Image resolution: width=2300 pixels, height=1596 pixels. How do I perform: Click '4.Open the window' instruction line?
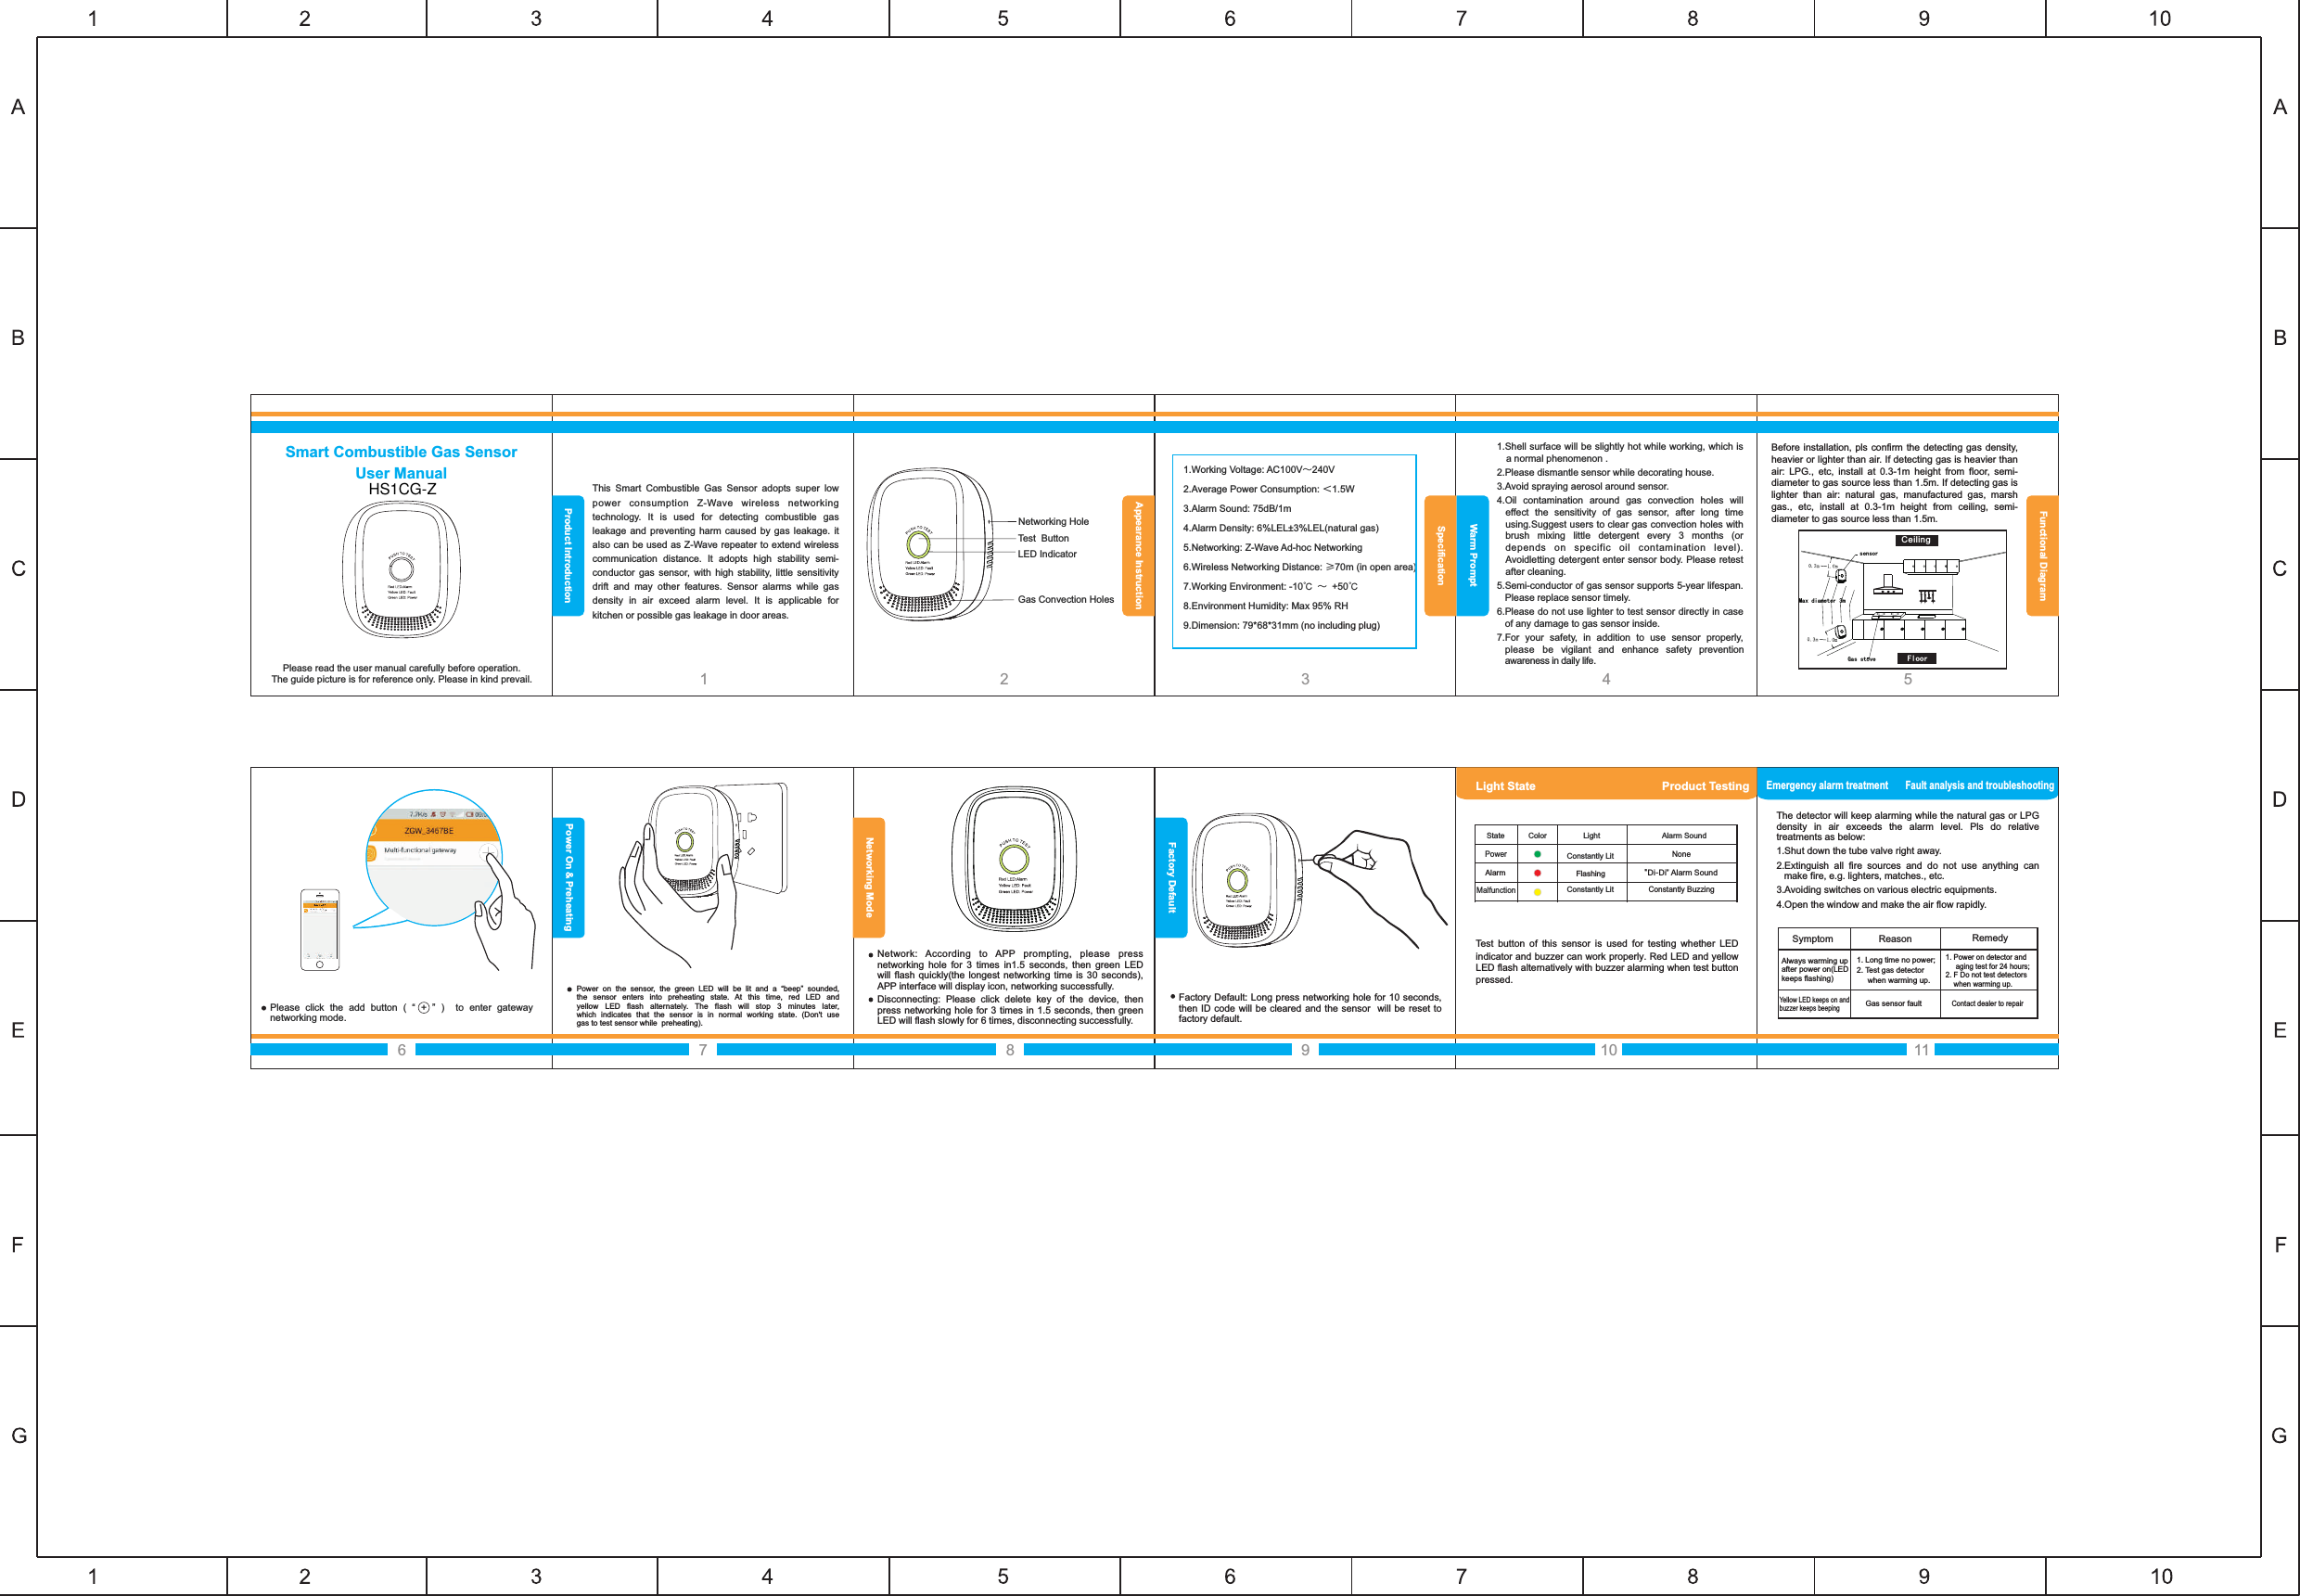tap(1881, 904)
